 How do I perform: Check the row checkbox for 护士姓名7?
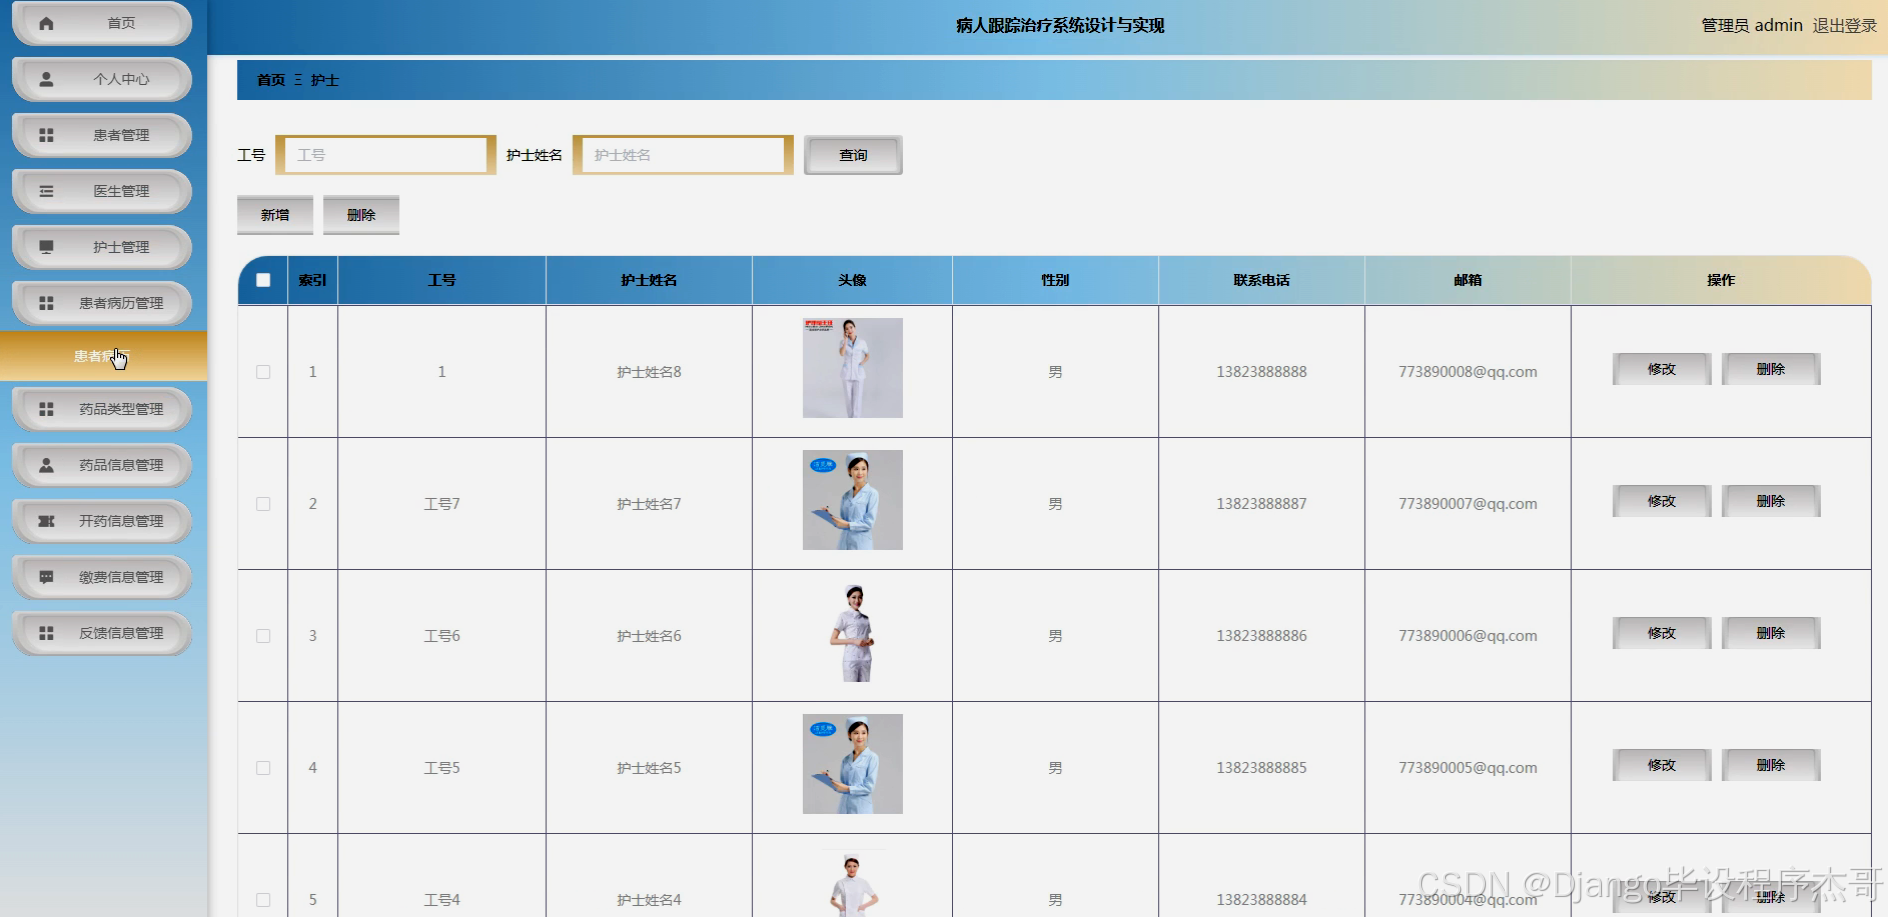(x=263, y=504)
